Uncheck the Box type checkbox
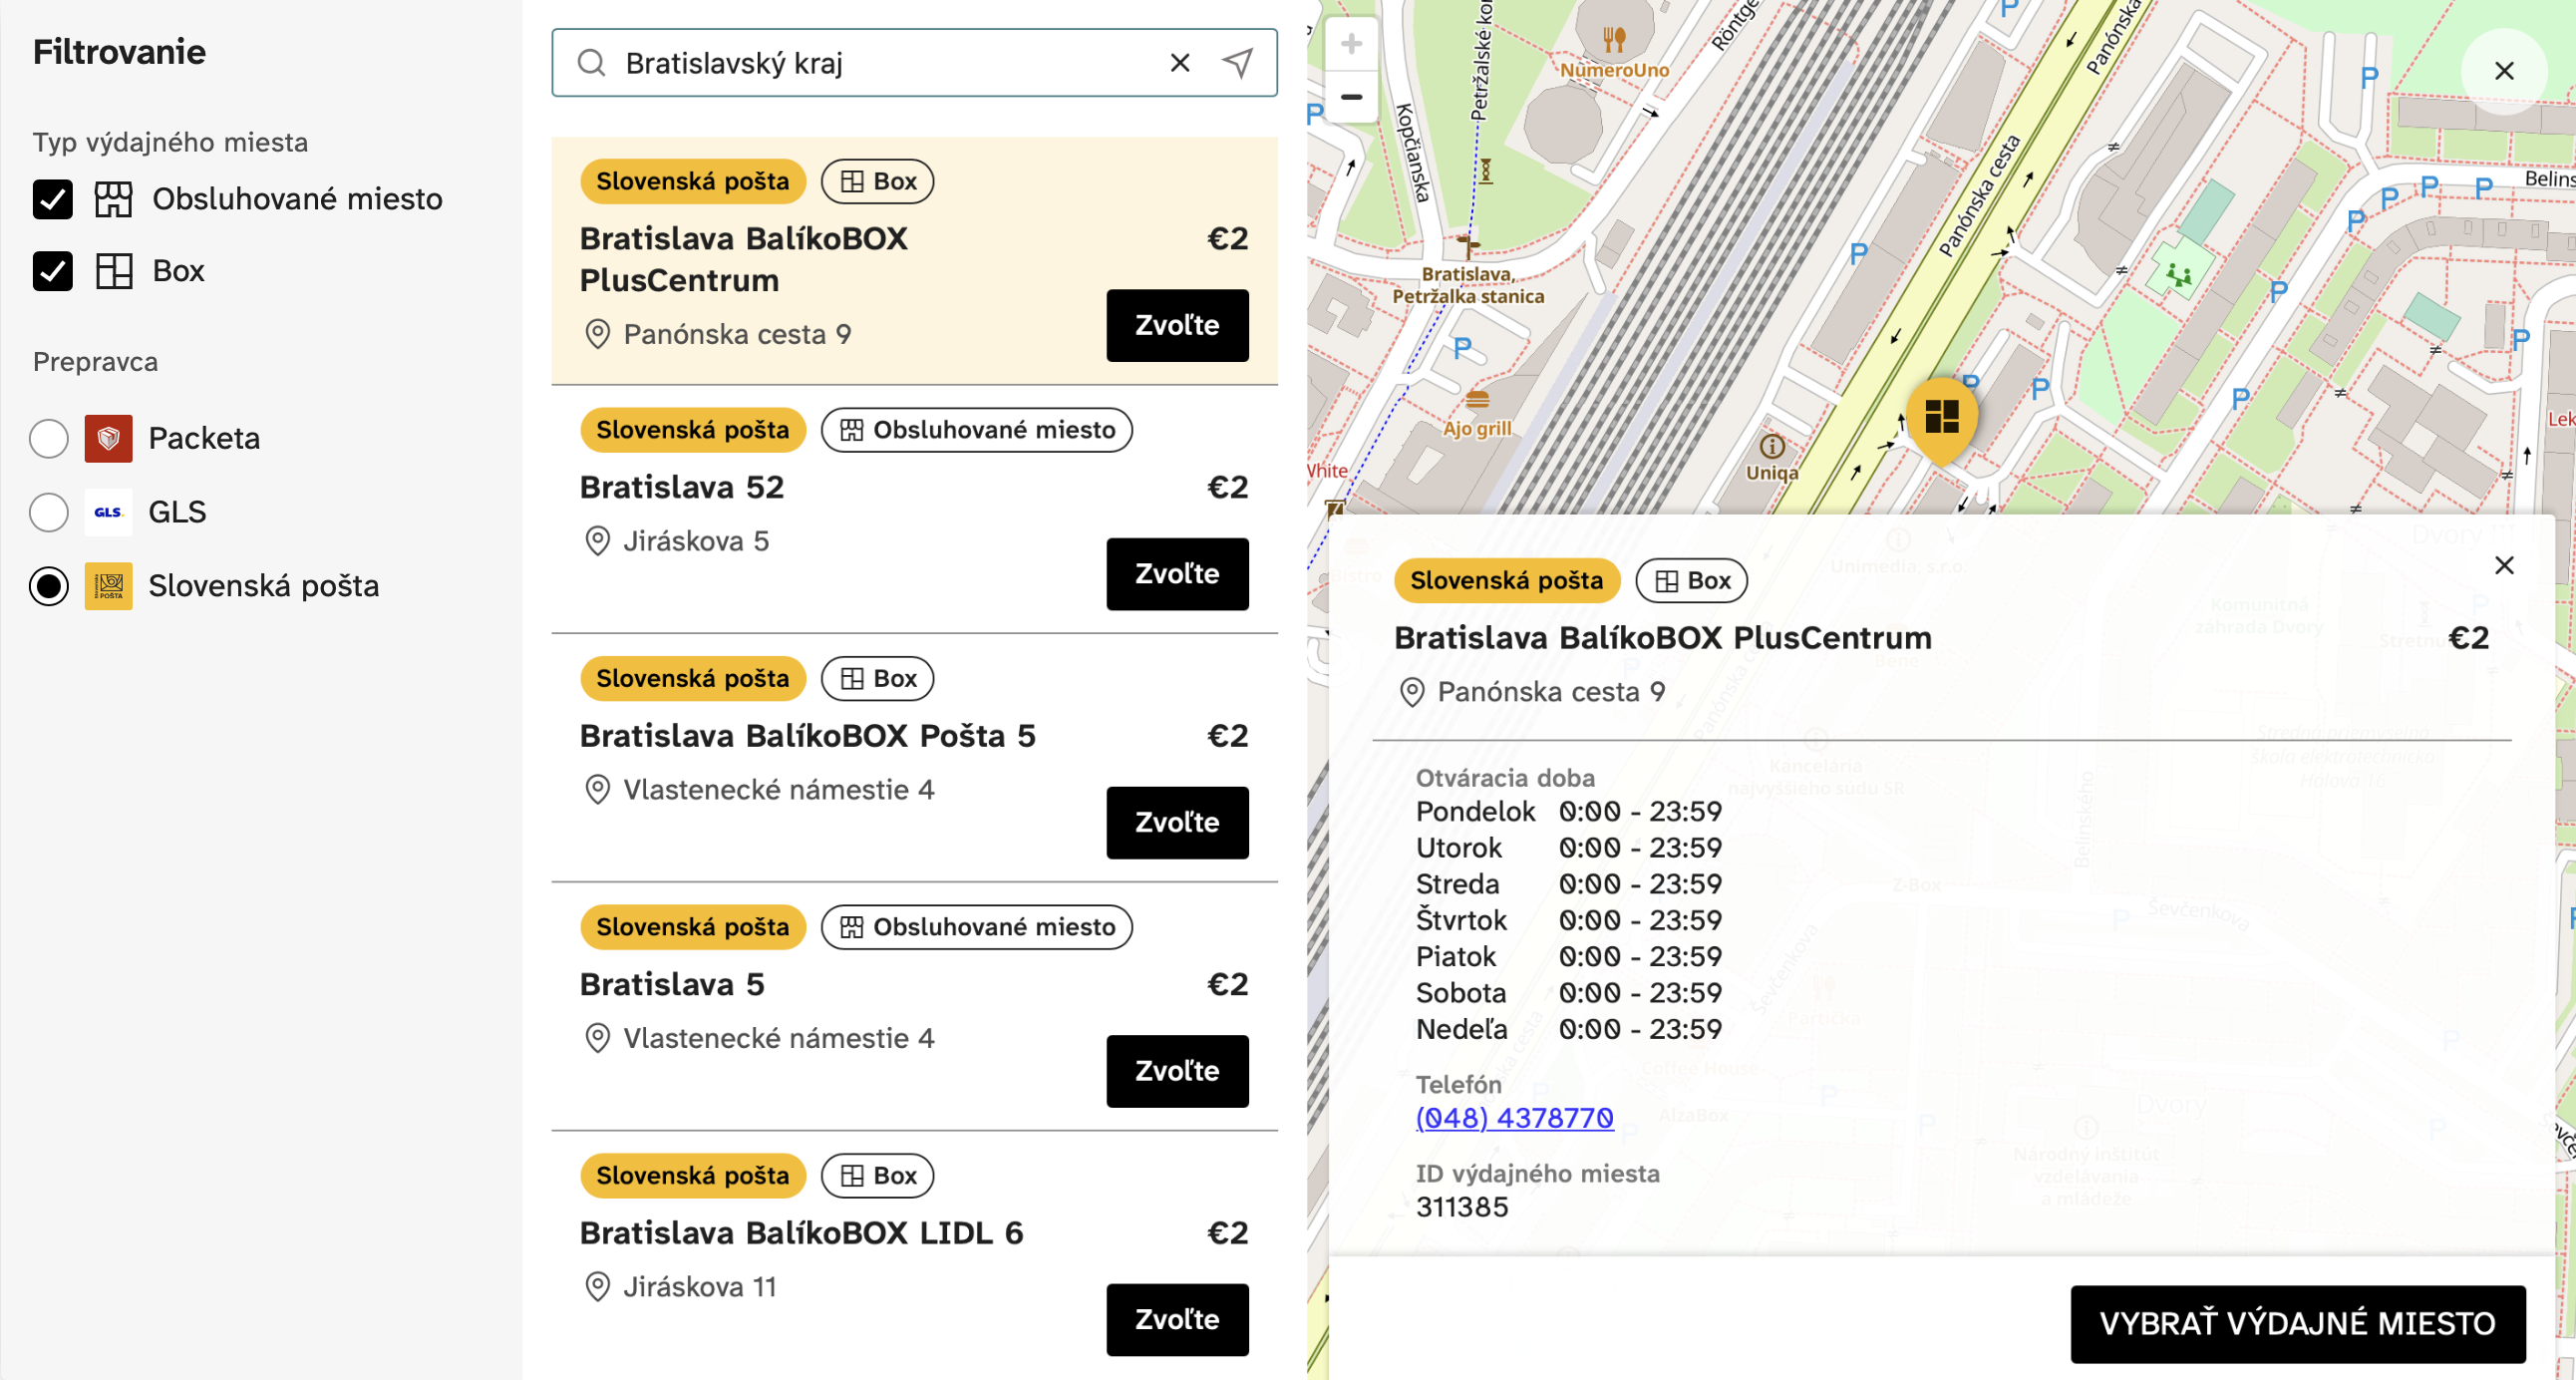2576x1380 pixels. (52, 271)
